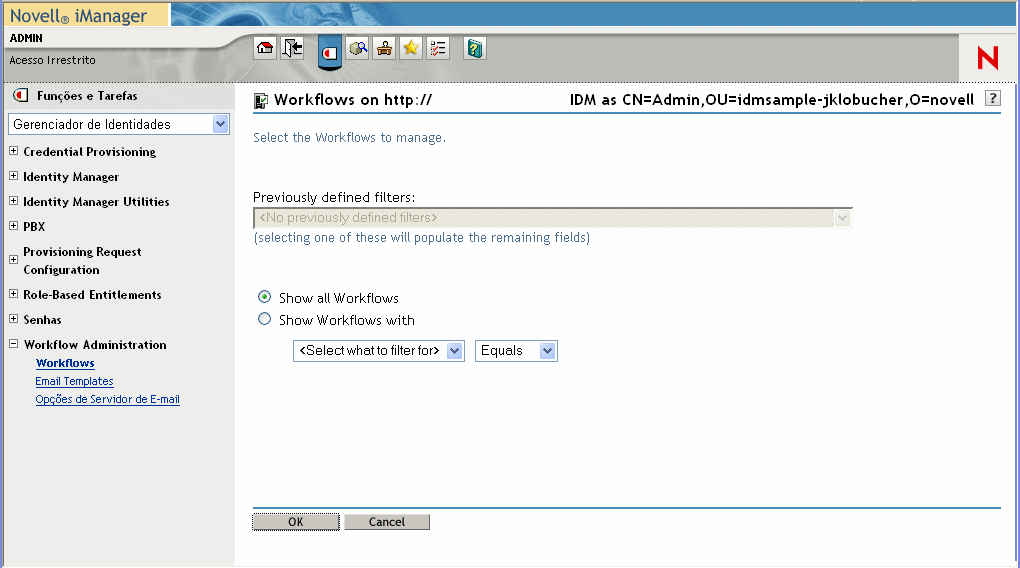The image size is (1020, 568).
Task: Click the Cancel button
Action: coord(387,522)
